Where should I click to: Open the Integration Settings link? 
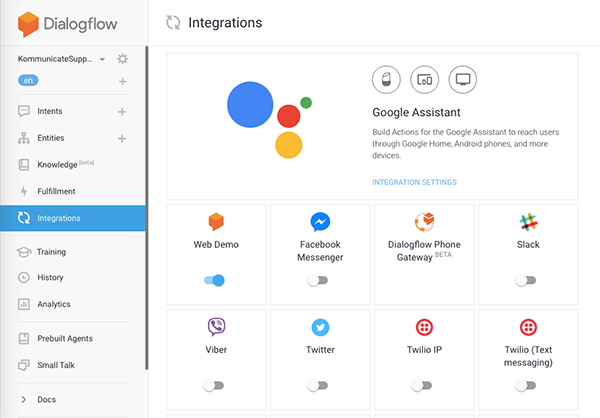(414, 182)
